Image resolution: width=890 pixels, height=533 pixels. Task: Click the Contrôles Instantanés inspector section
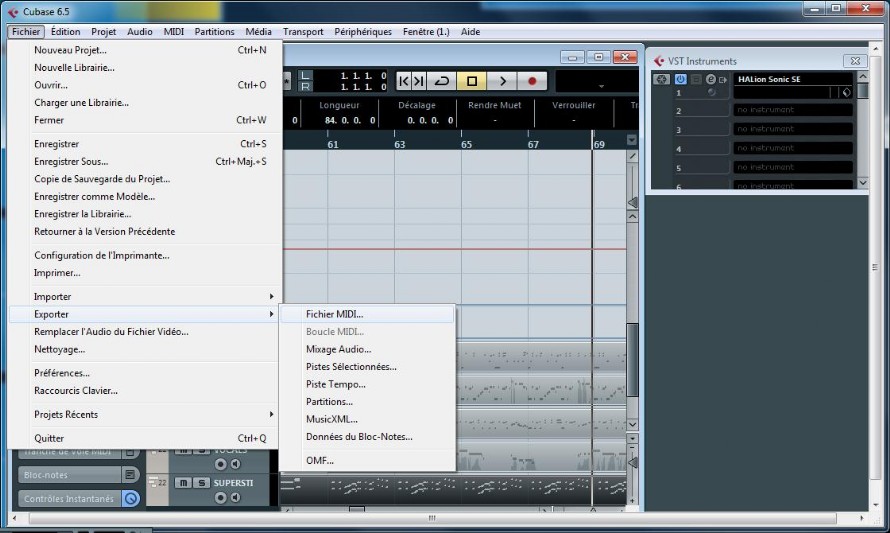click(x=69, y=498)
